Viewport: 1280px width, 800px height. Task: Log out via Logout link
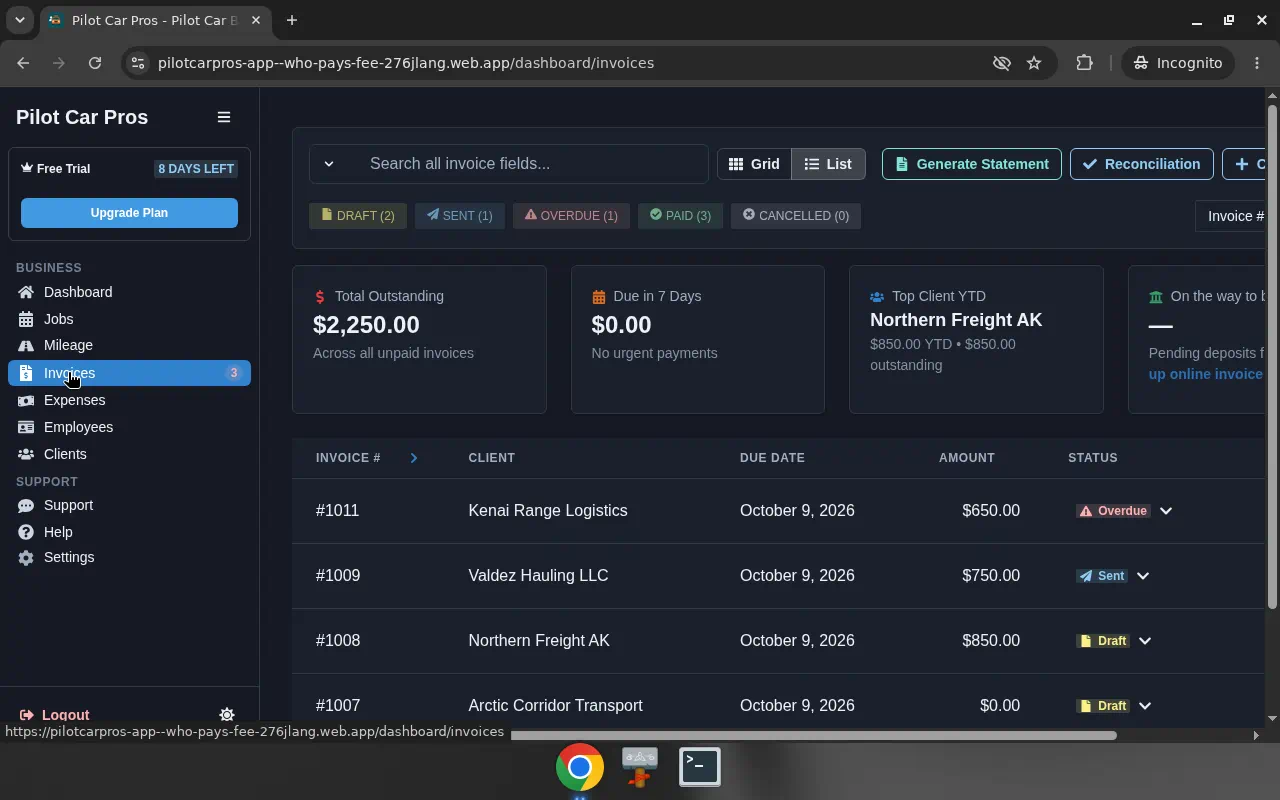click(x=55, y=714)
